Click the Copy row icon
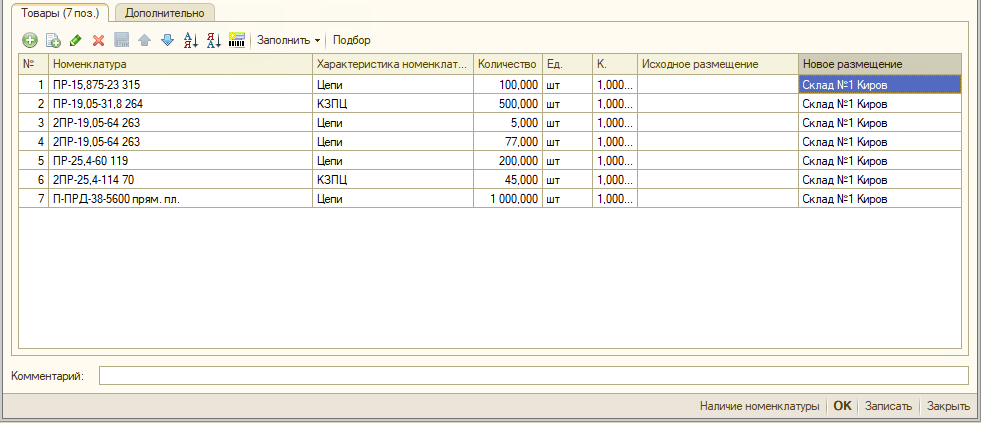The height and width of the screenshot is (423, 981). (53, 40)
